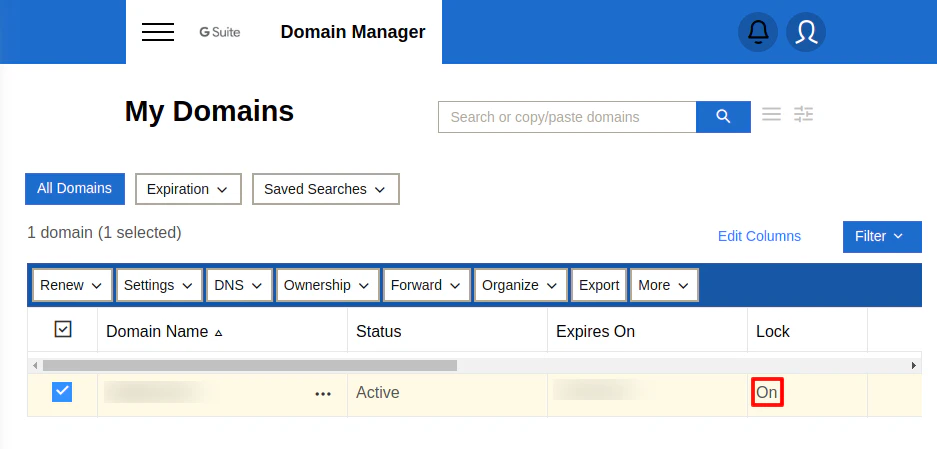Click the Export button

click(599, 285)
